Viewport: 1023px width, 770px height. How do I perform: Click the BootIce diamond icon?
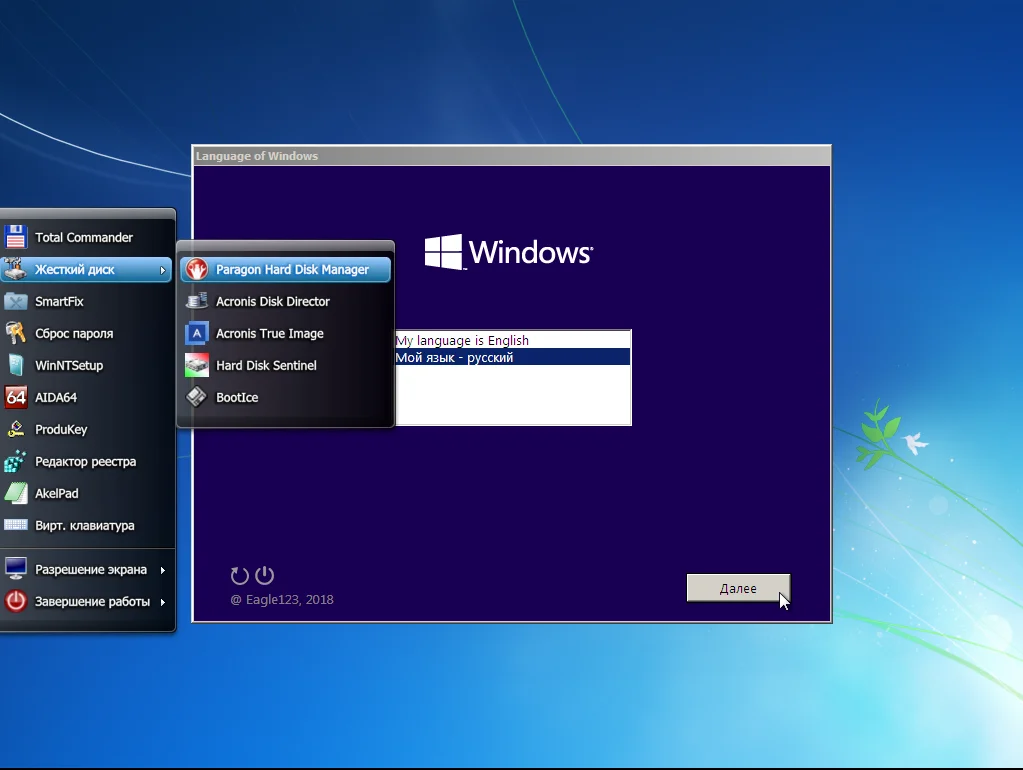pyautogui.click(x=197, y=397)
